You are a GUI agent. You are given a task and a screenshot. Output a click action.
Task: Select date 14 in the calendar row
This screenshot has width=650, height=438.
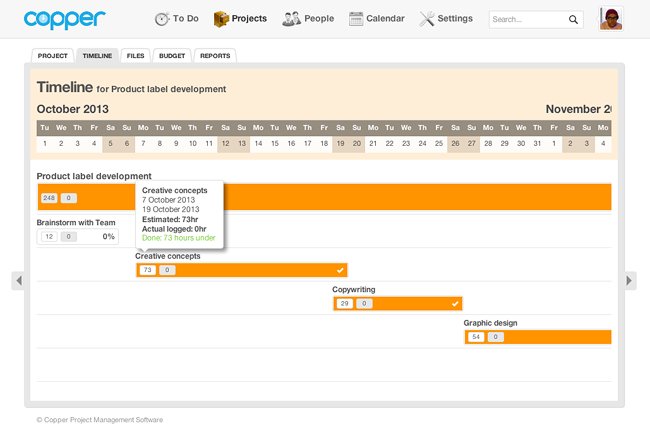(x=258, y=143)
